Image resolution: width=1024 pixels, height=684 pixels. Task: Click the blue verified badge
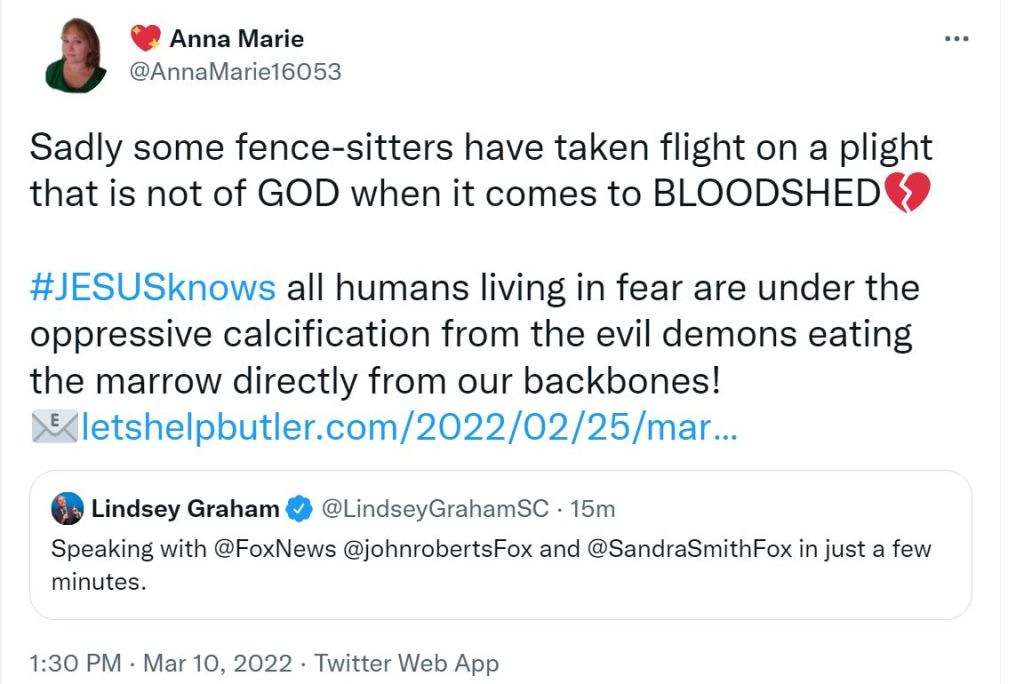299,509
